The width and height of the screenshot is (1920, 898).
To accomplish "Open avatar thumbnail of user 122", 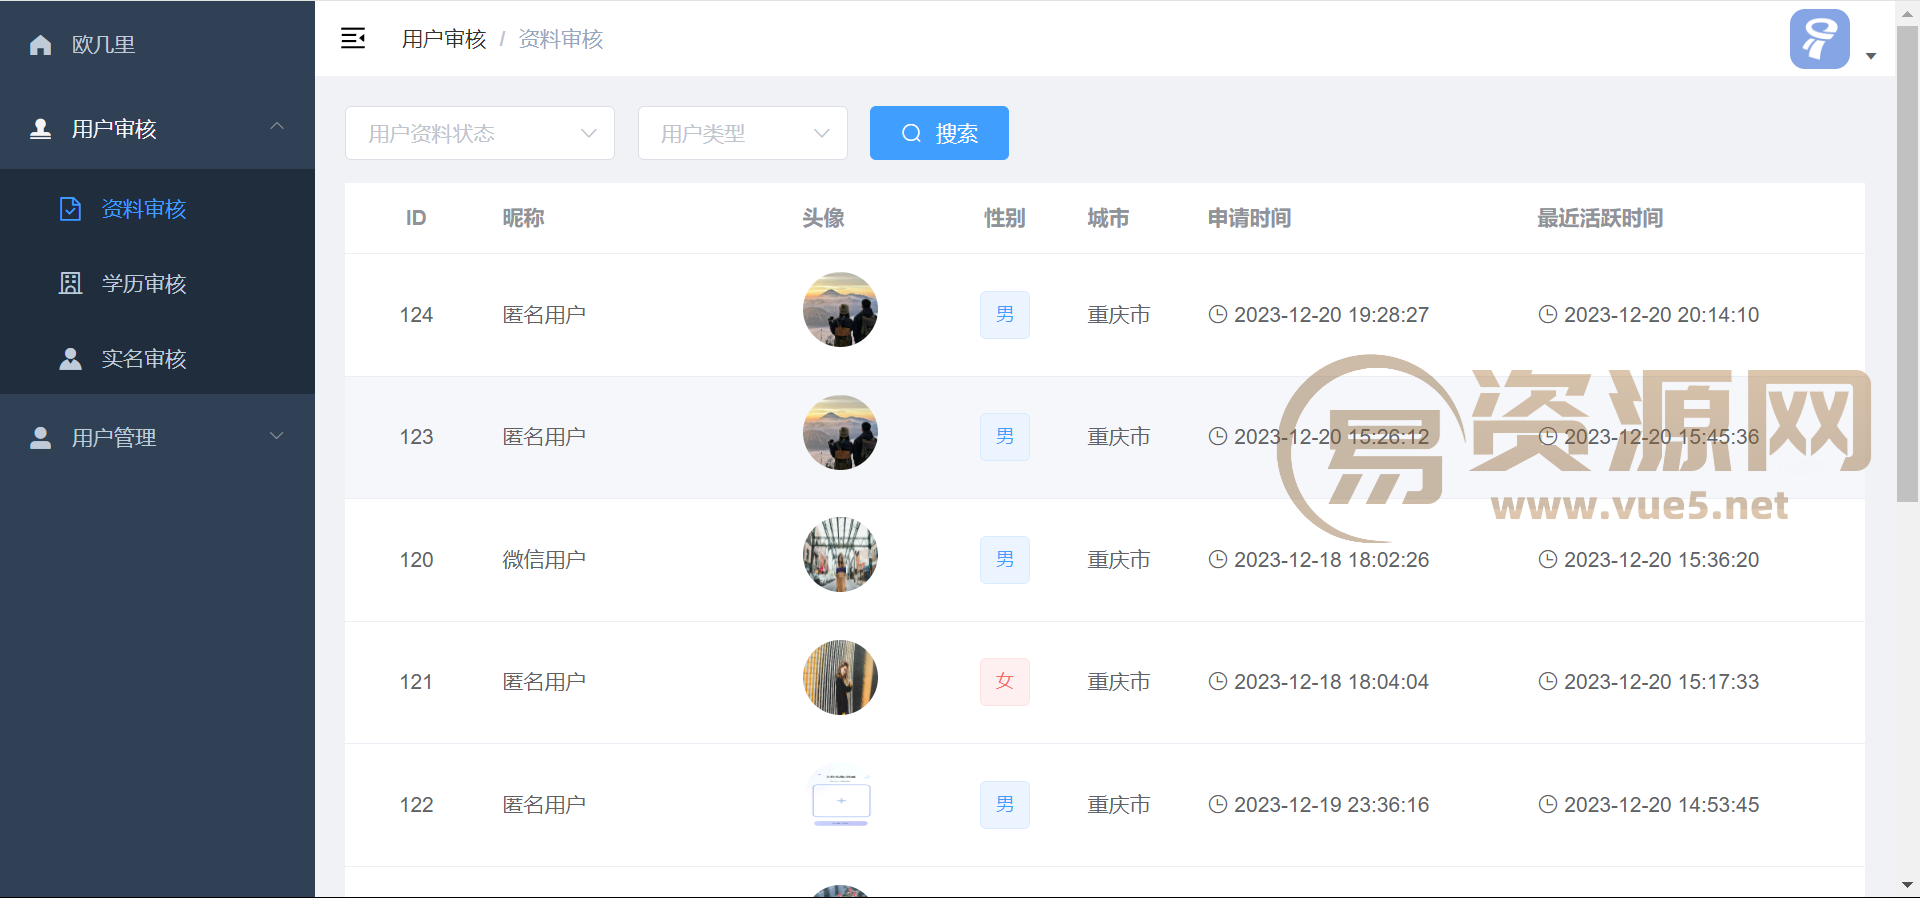I will pyautogui.click(x=840, y=800).
